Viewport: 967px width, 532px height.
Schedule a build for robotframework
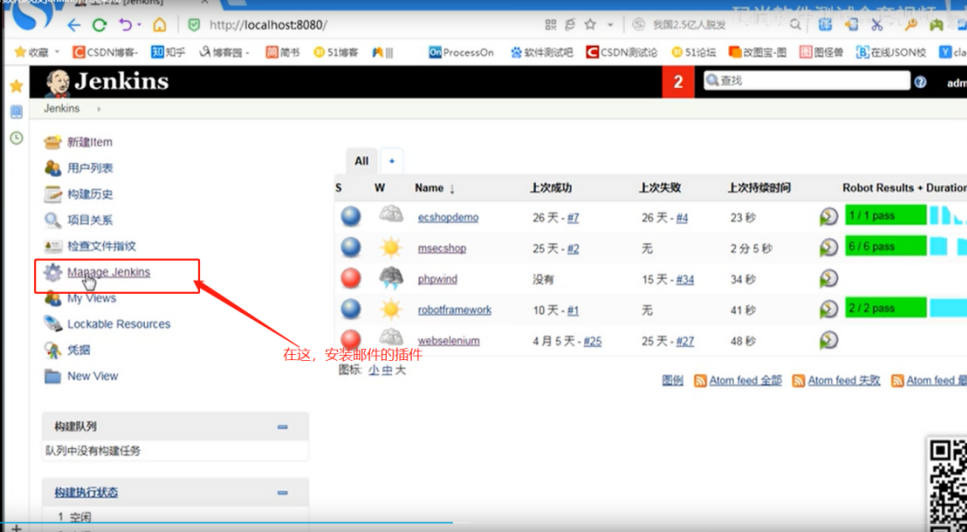pos(828,309)
